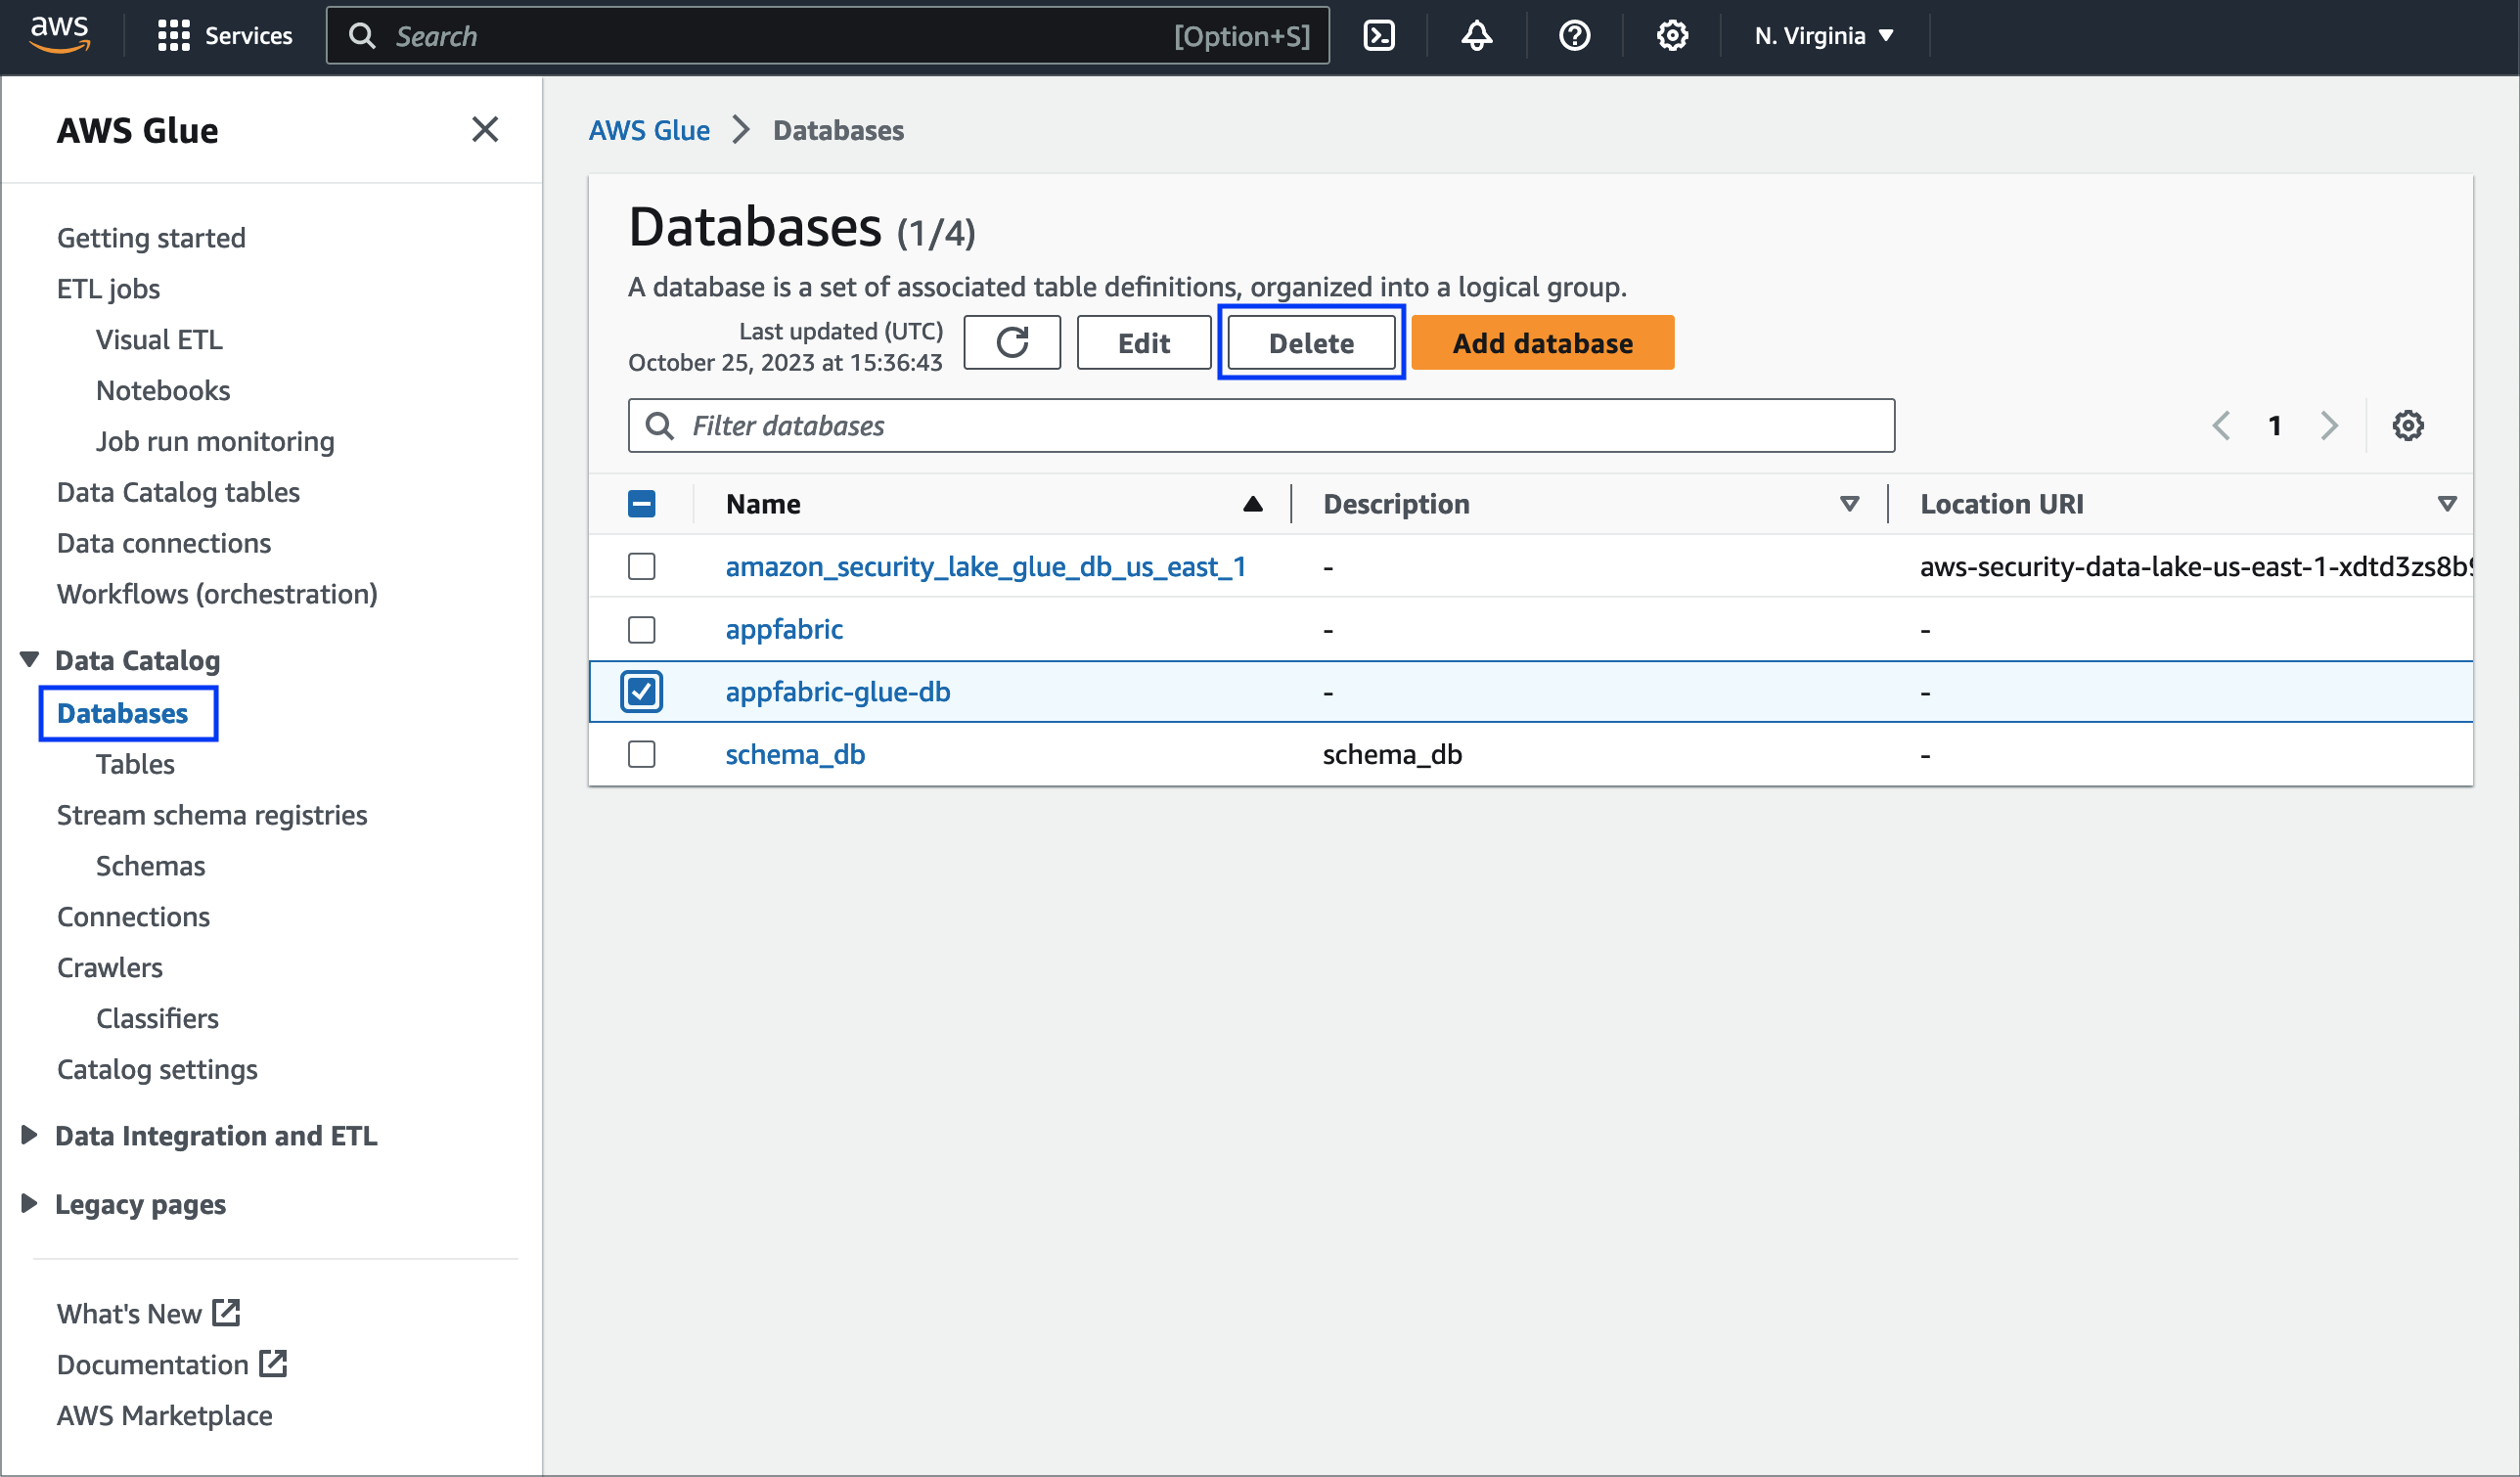Open the appfabric database link
Screen dimensions: 2520x1477
pos(784,629)
